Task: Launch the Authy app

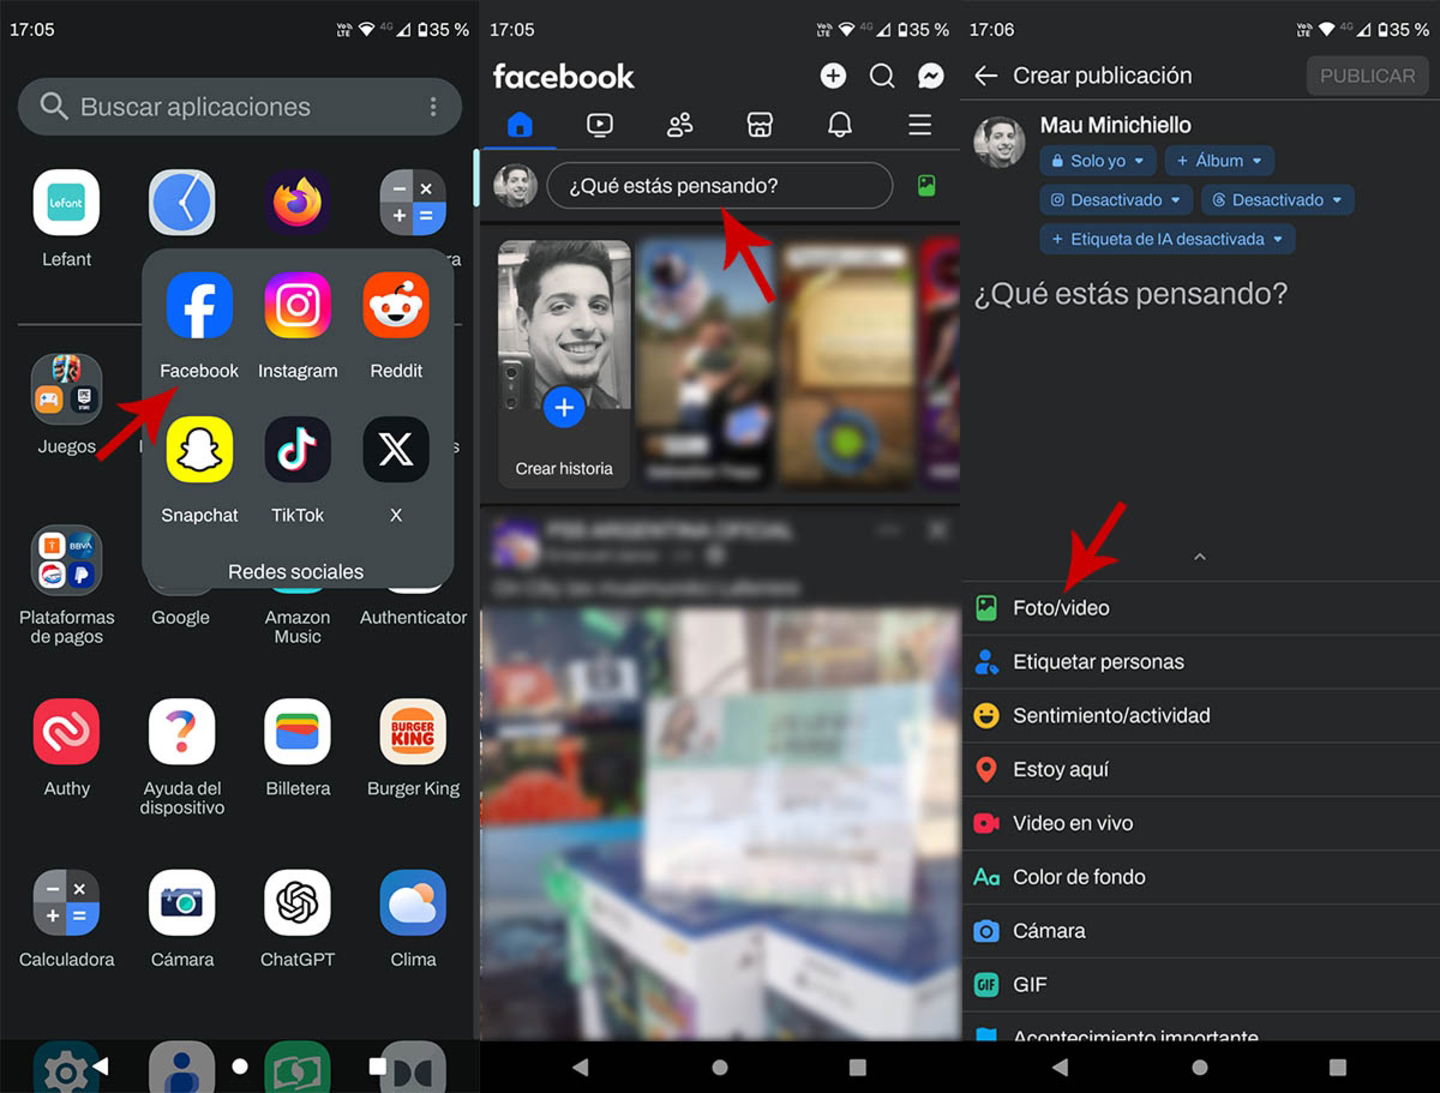Action: [66, 731]
